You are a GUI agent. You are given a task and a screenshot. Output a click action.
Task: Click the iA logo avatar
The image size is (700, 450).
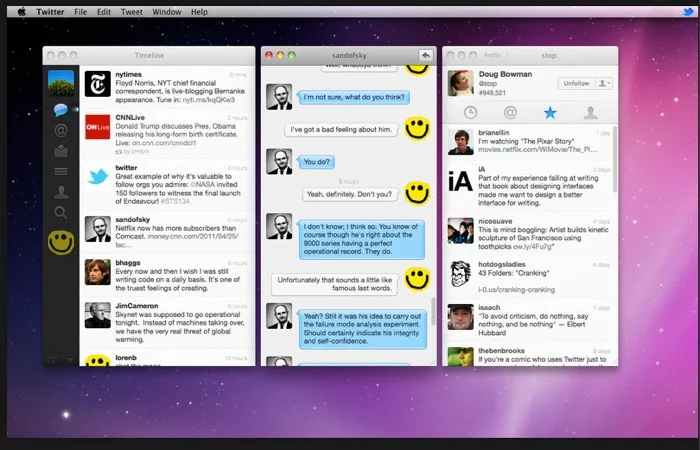pos(460,181)
